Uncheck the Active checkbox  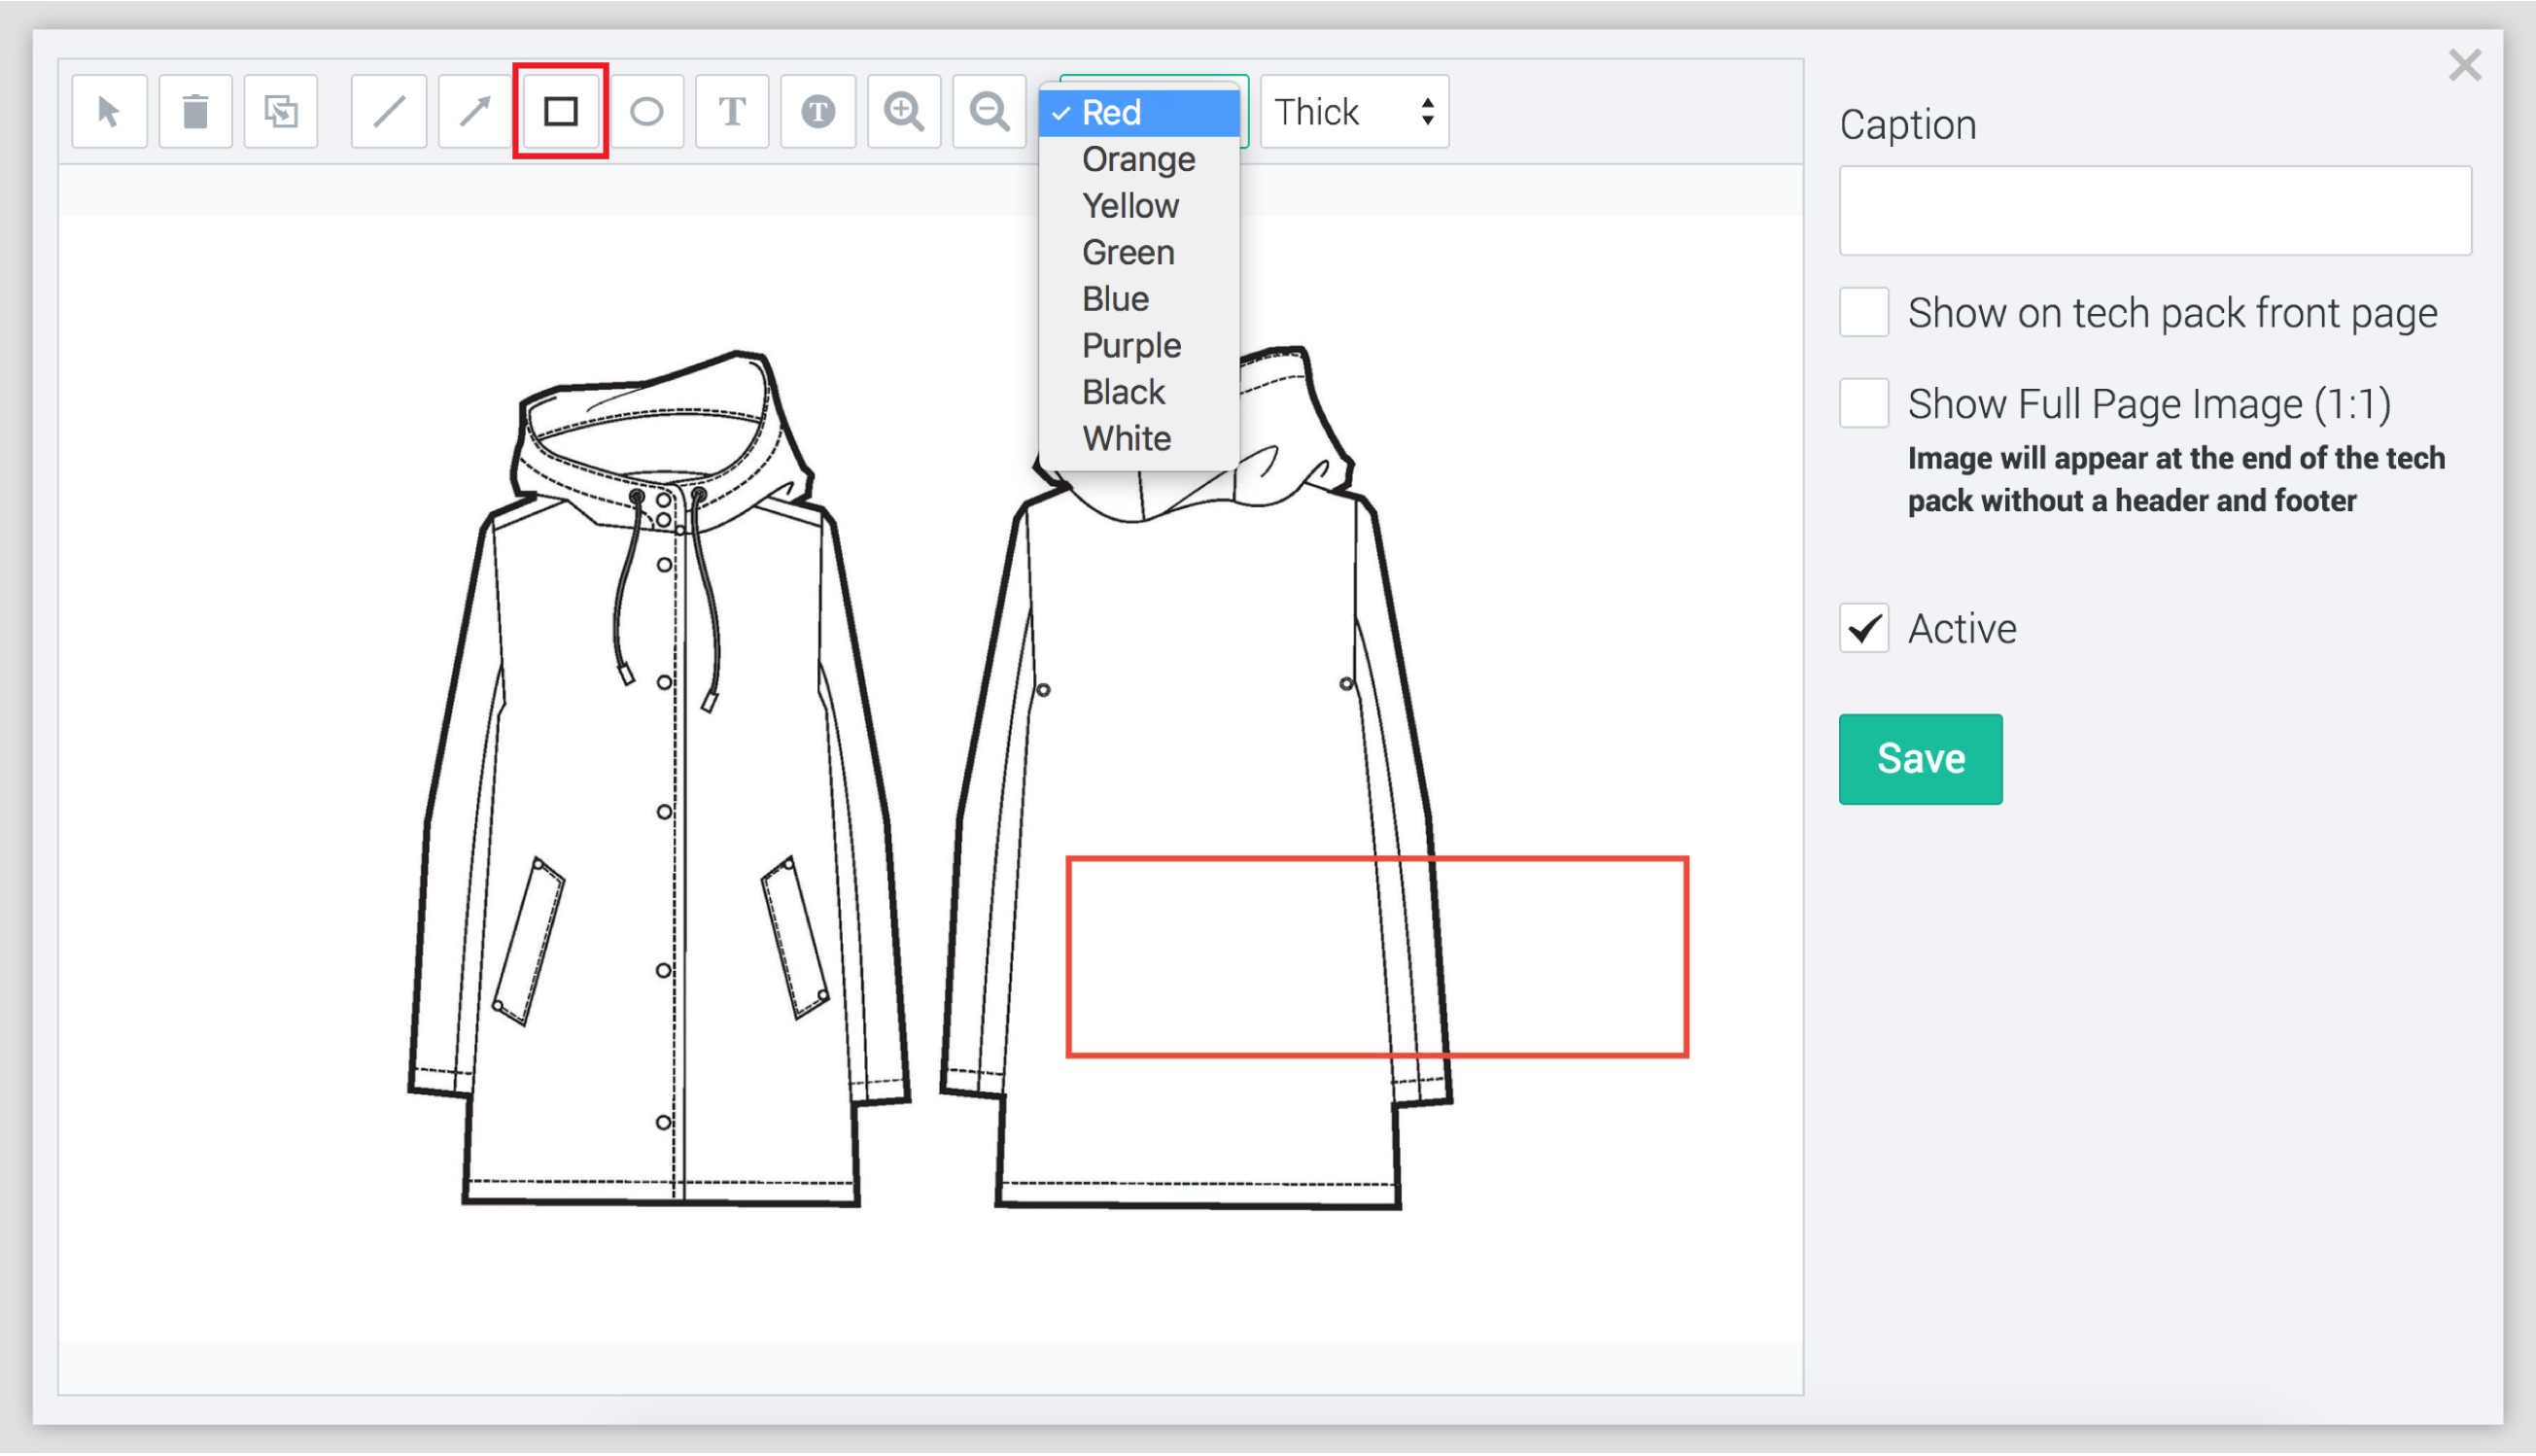(x=1863, y=628)
